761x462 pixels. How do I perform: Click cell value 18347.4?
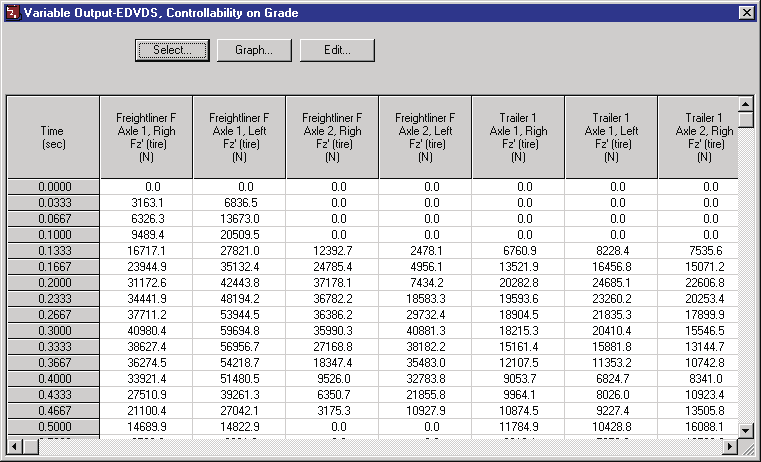332,363
